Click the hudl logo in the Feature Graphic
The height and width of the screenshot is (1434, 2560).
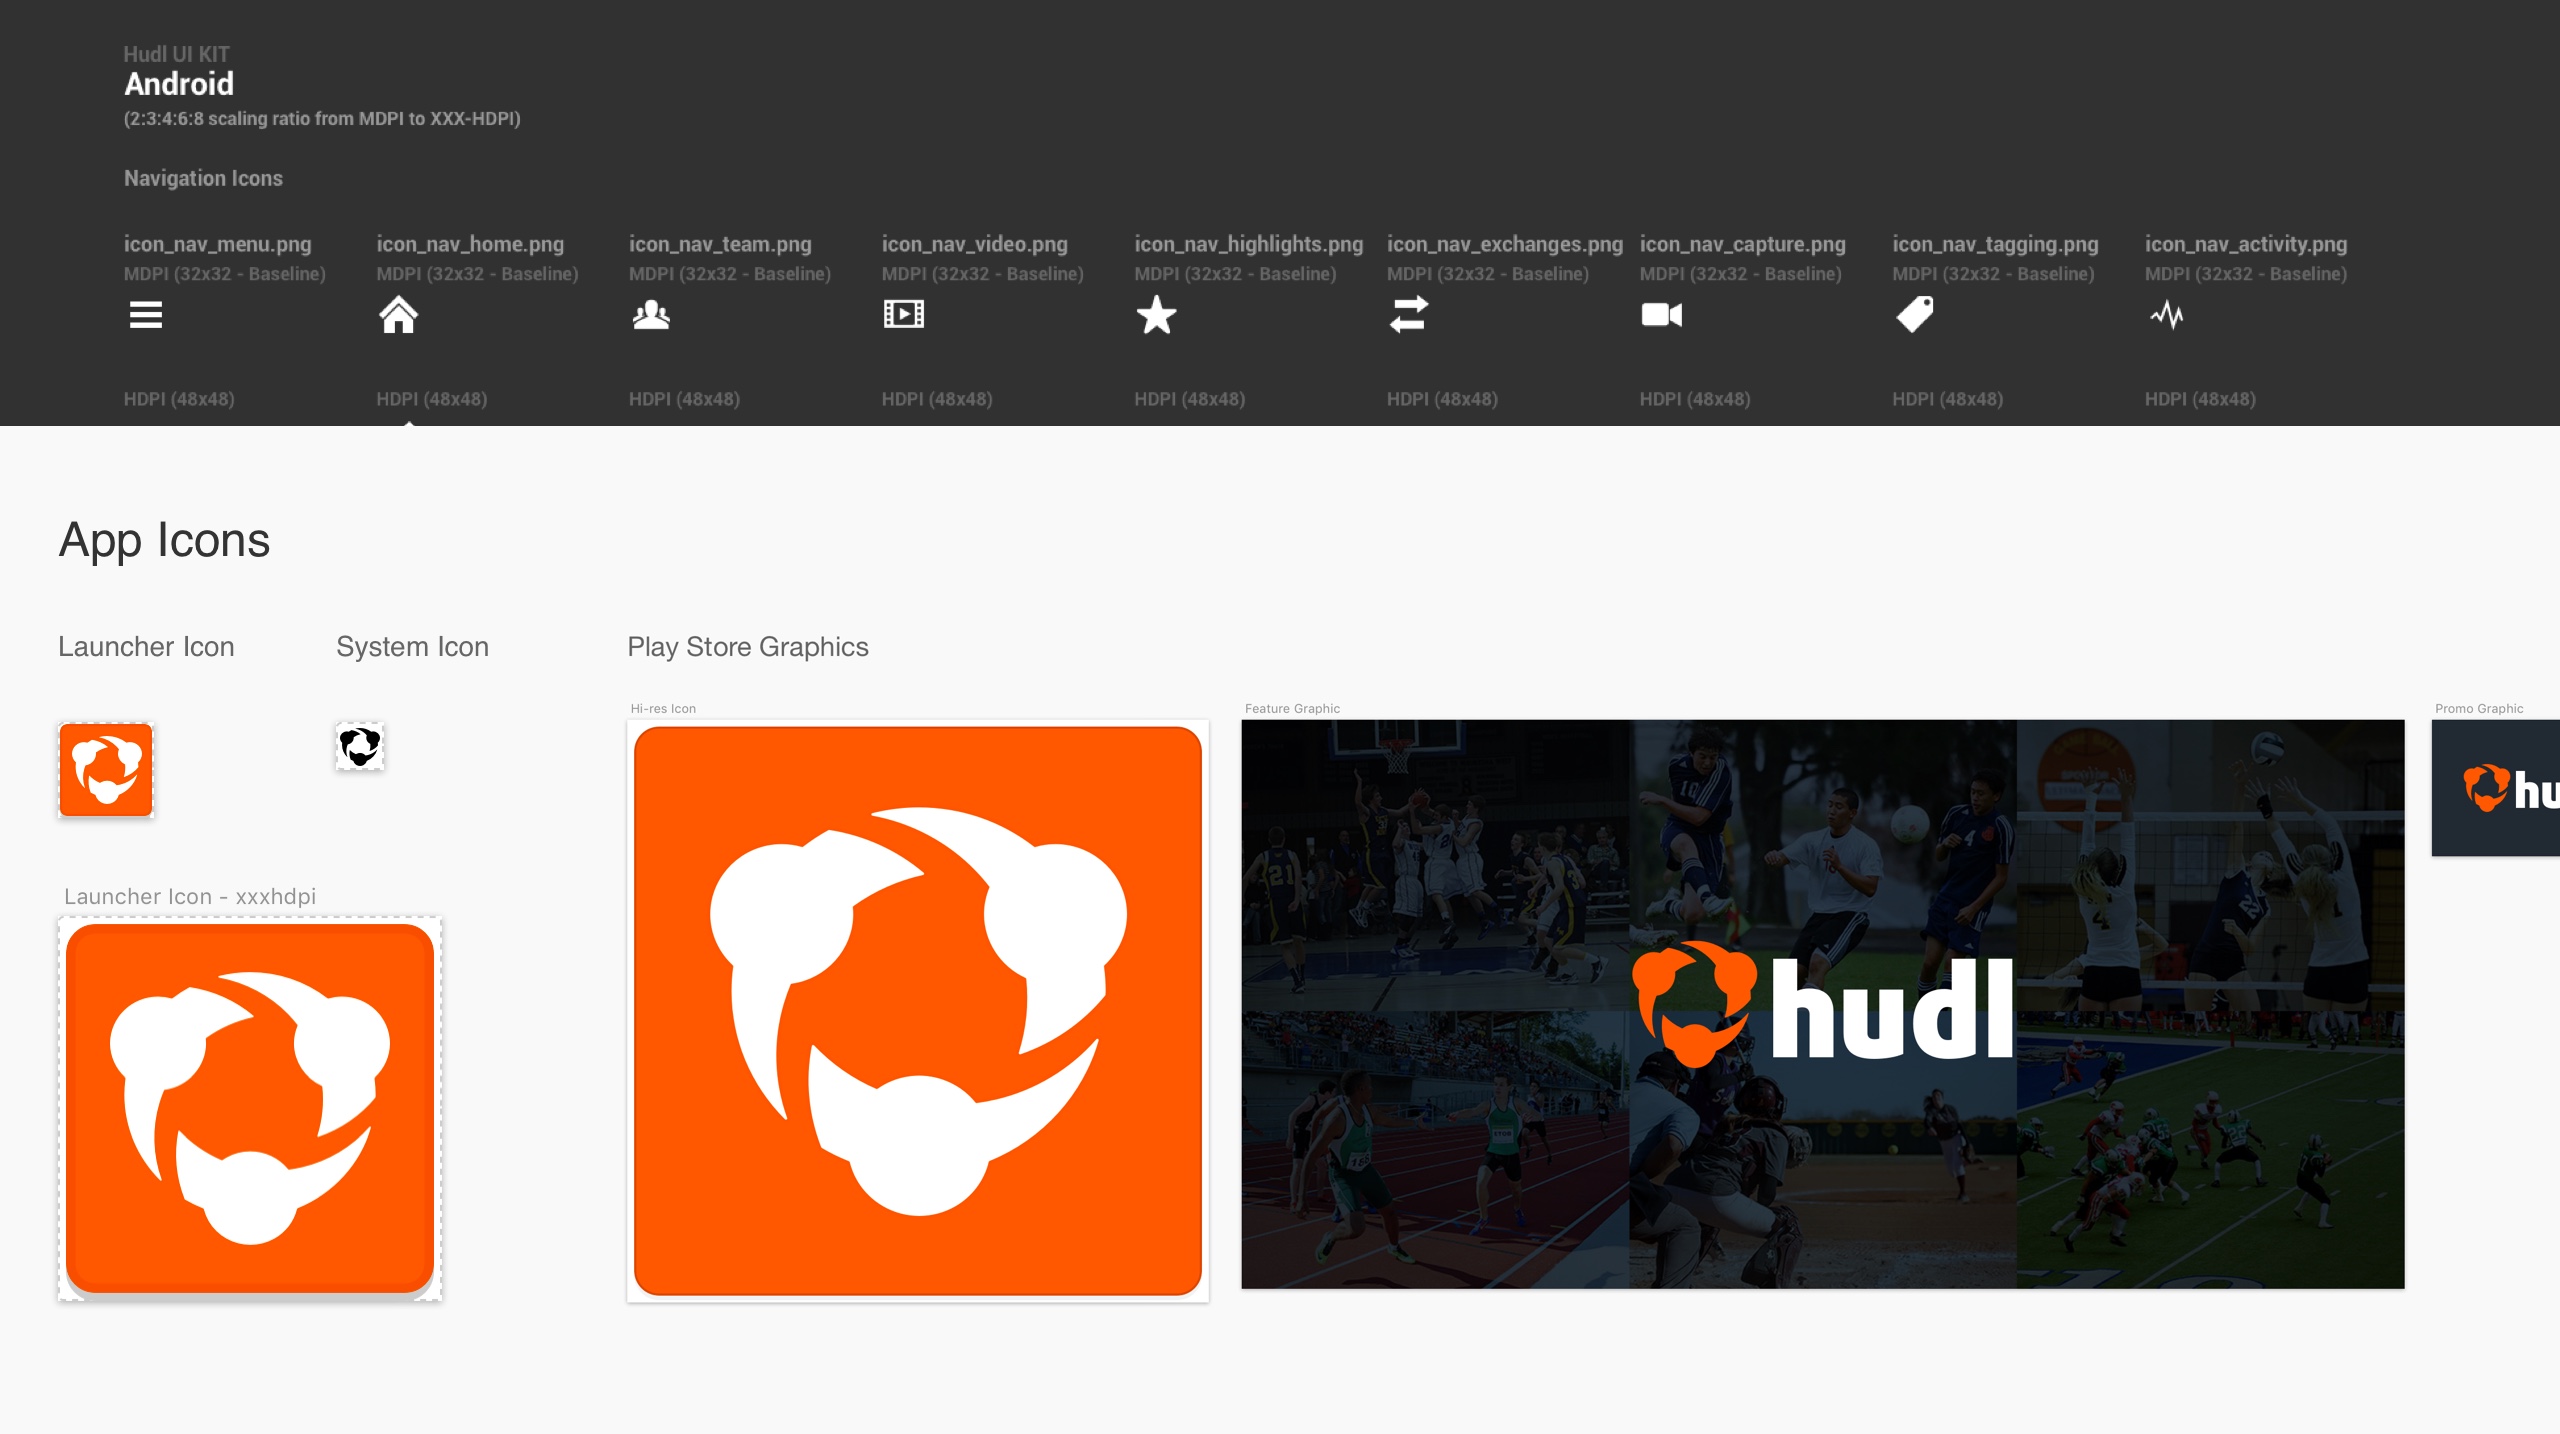[x=1822, y=1006]
